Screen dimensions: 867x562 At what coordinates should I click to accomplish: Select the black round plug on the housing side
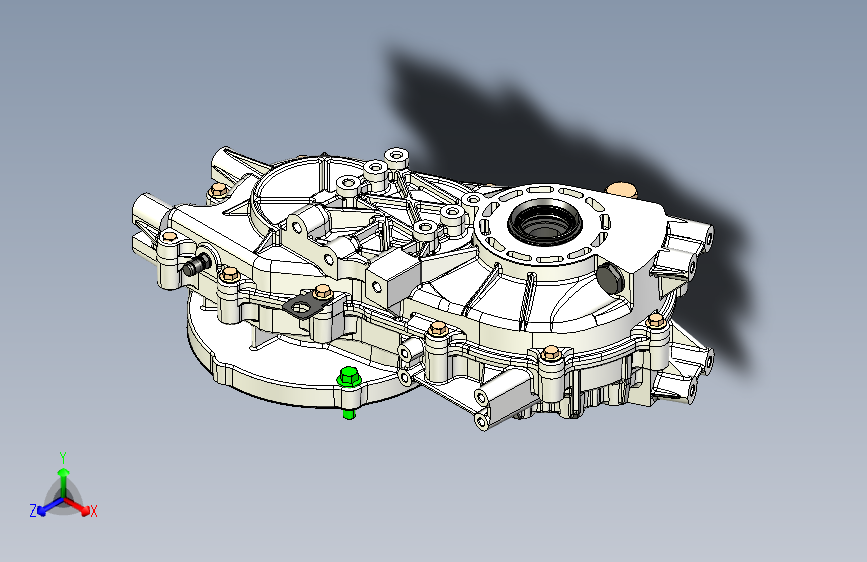(x=610, y=278)
